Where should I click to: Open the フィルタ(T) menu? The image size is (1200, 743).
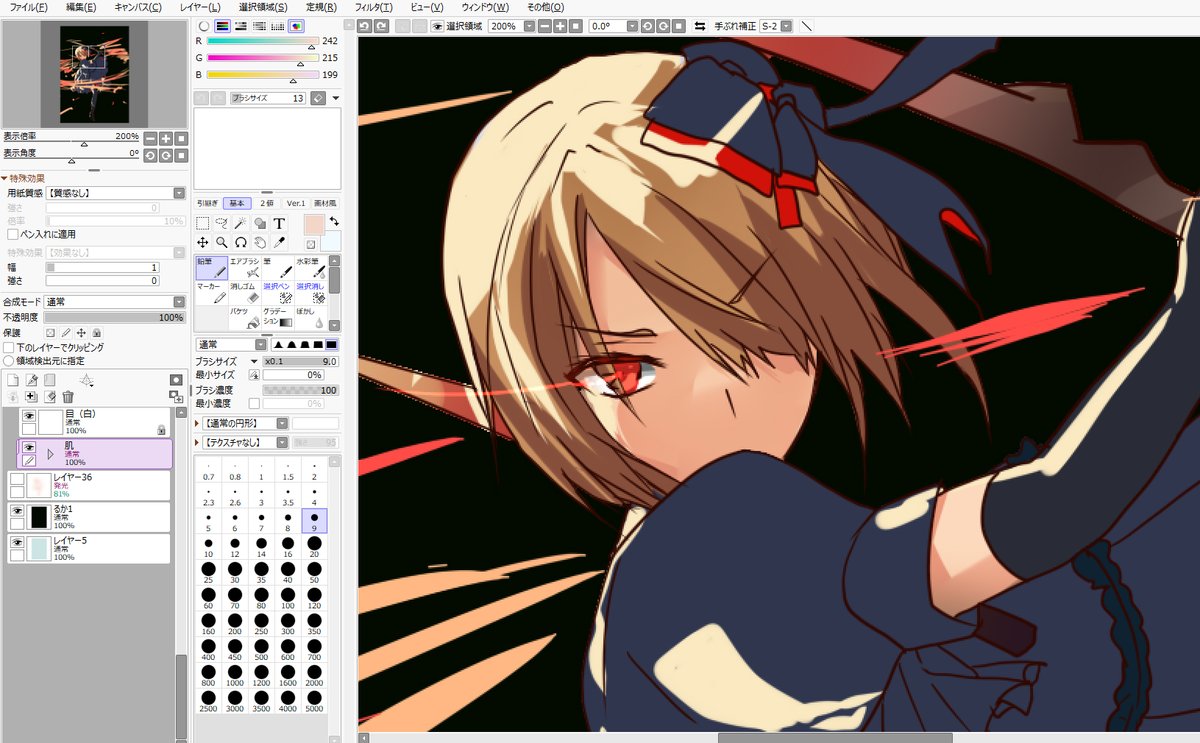pyautogui.click(x=373, y=7)
